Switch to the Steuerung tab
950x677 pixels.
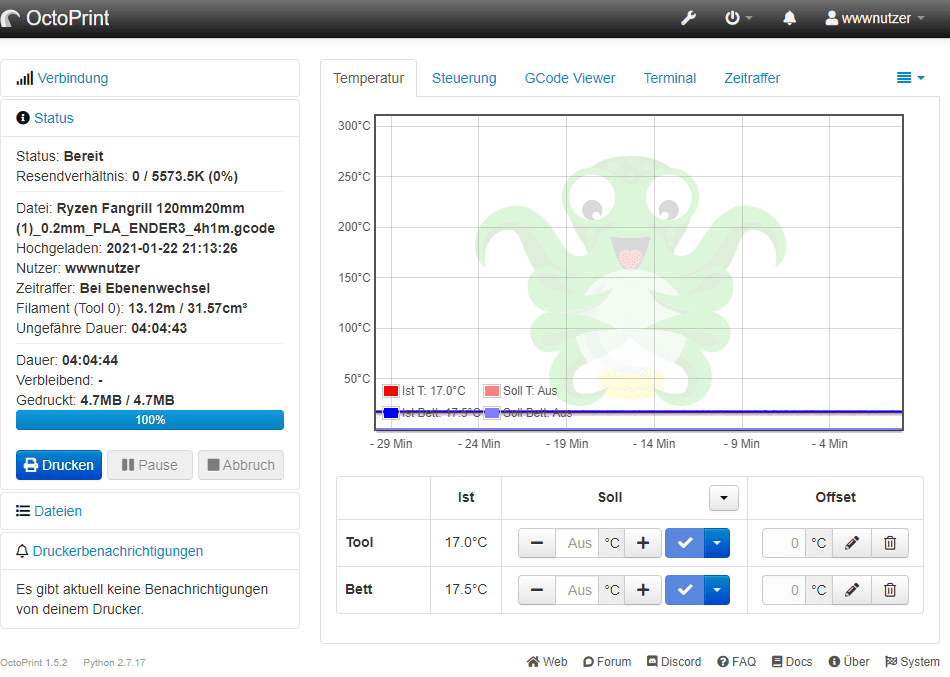pyautogui.click(x=464, y=78)
